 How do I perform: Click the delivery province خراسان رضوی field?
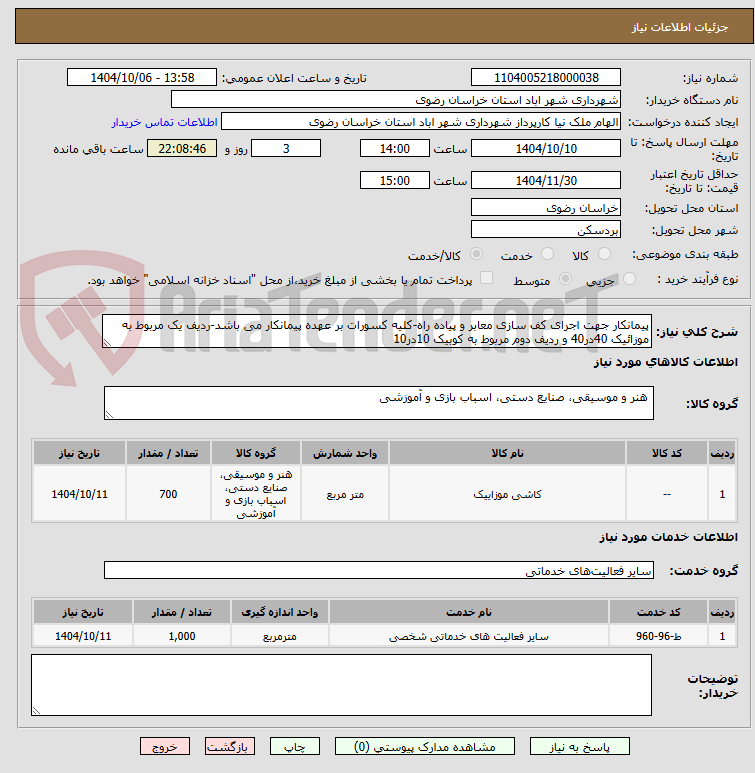546,208
